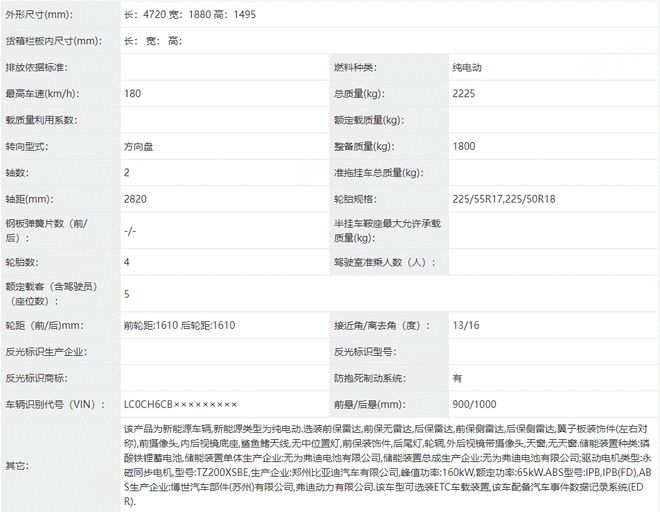Click the 防抱死制动系统 label
This screenshot has width=660, height=512.
(x=370, y=378)
